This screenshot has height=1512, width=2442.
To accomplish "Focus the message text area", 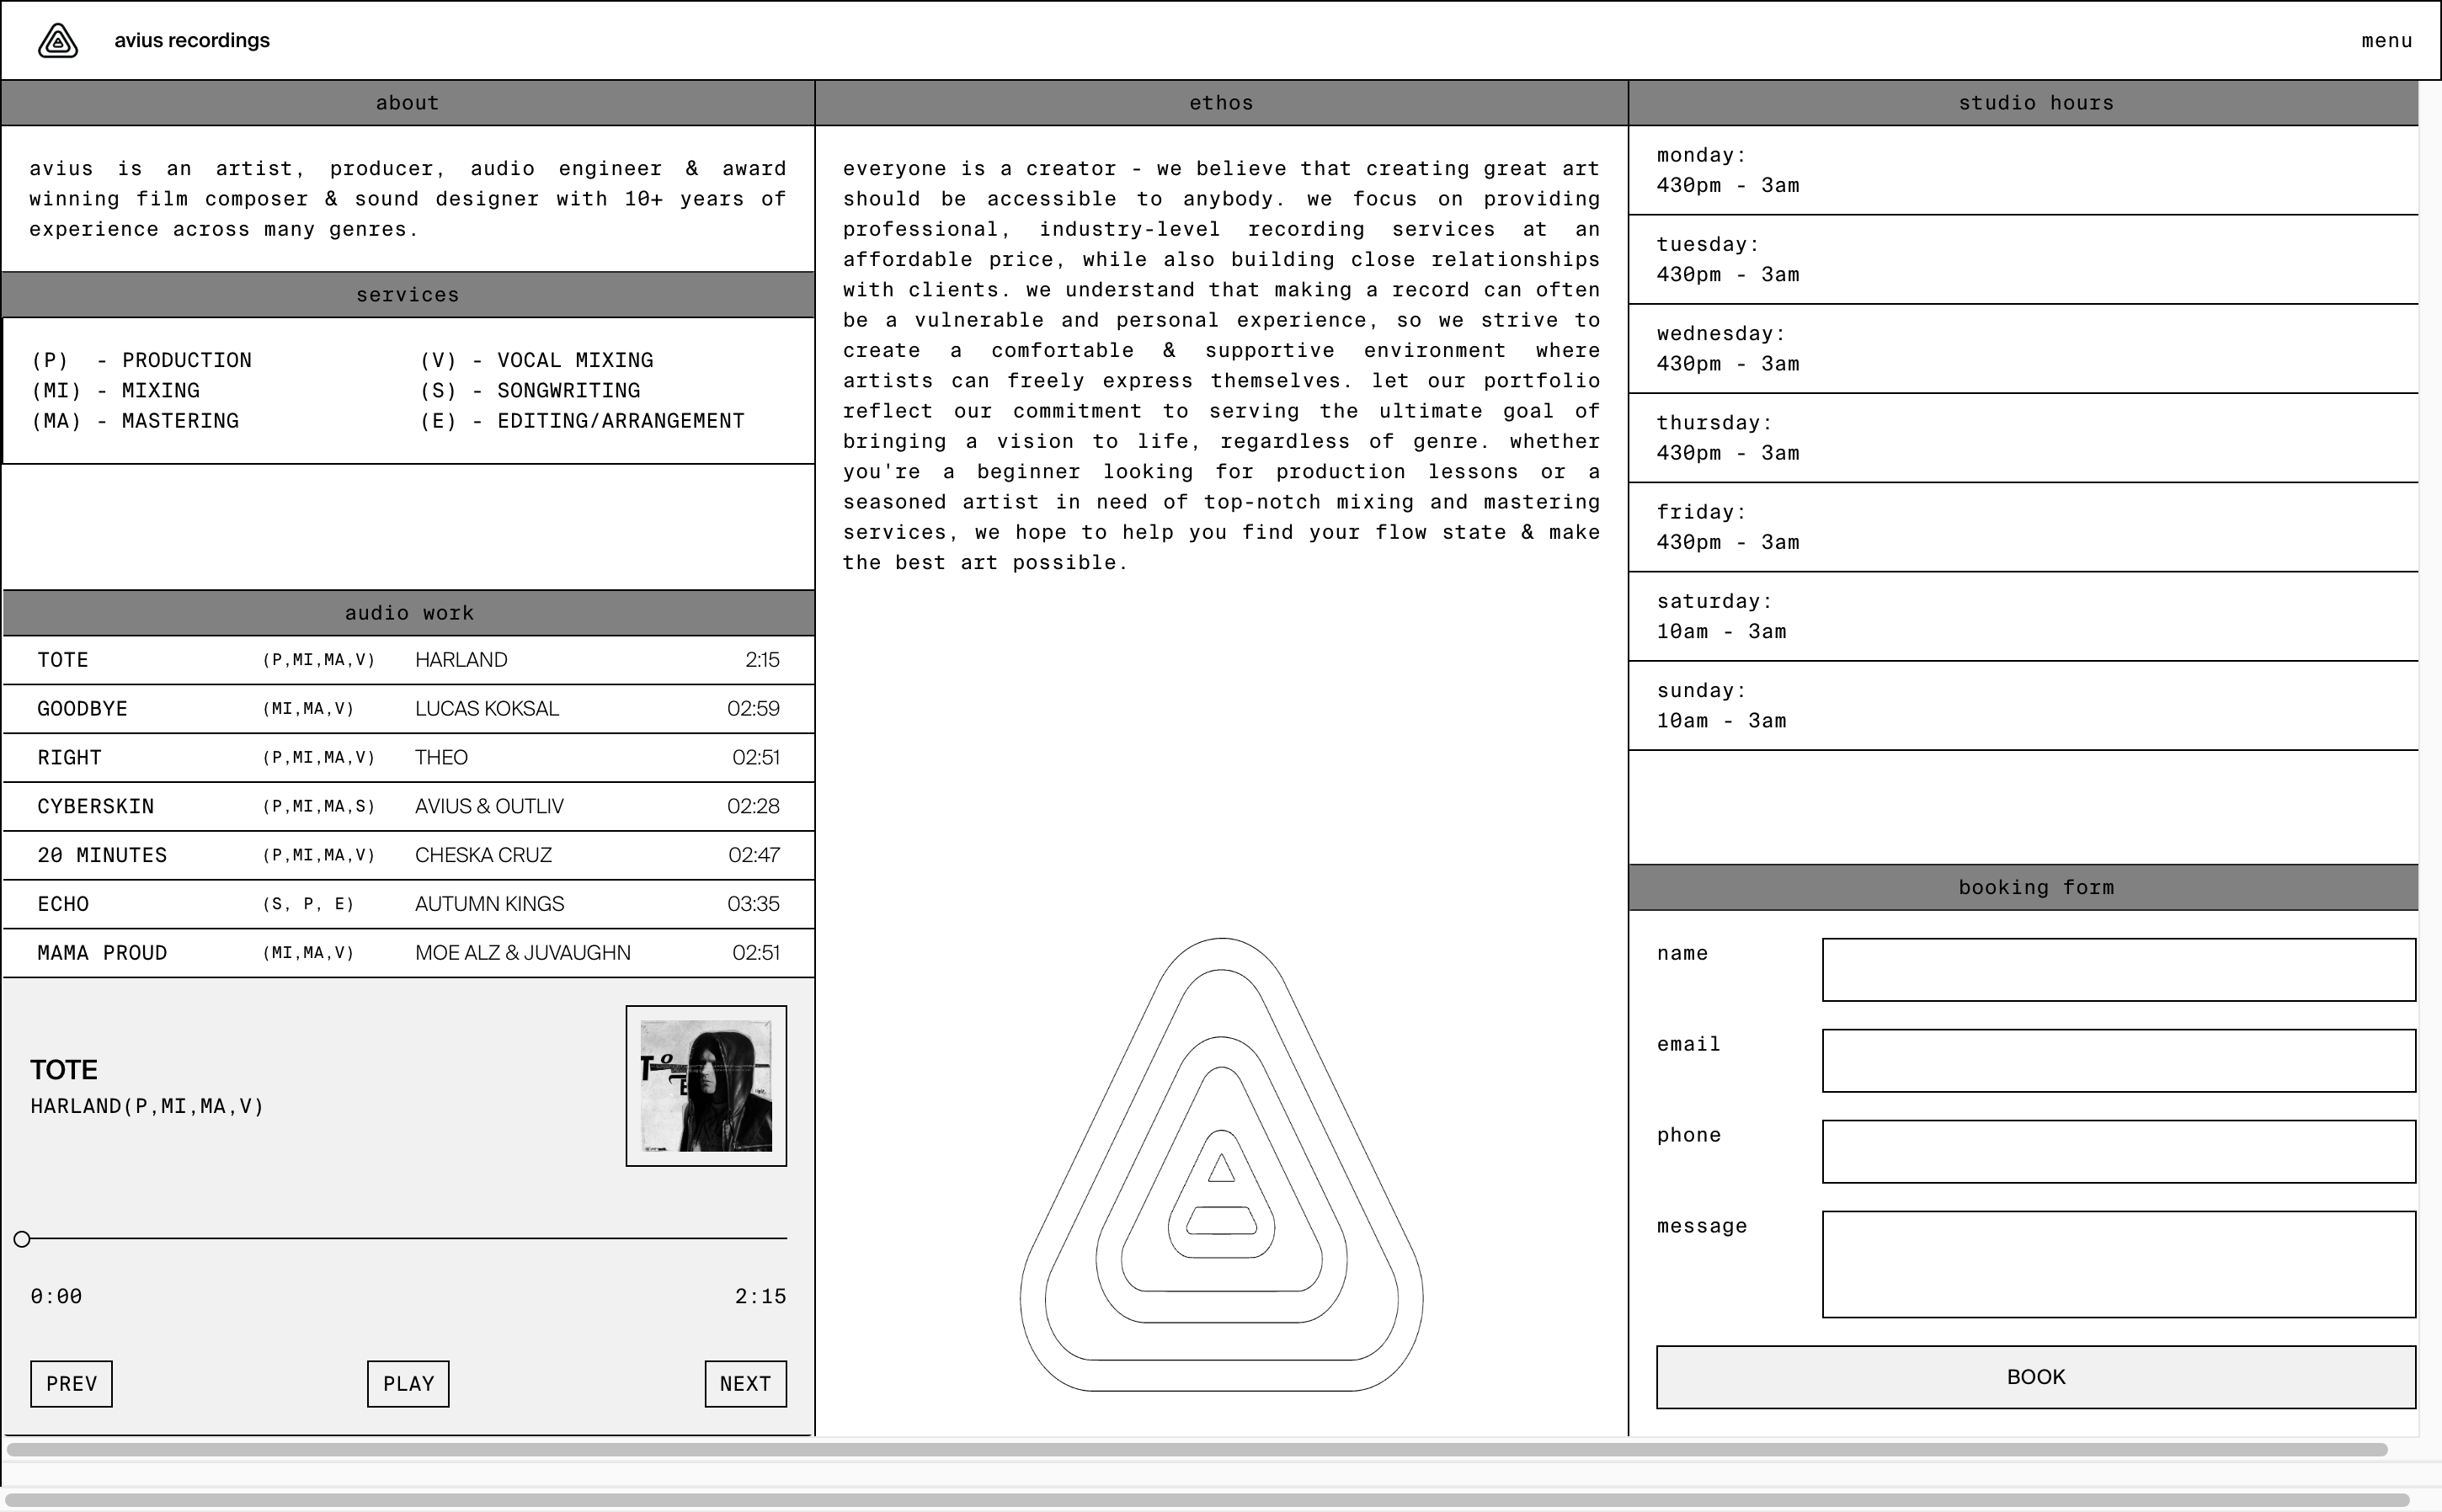I will point(2119,1265).
